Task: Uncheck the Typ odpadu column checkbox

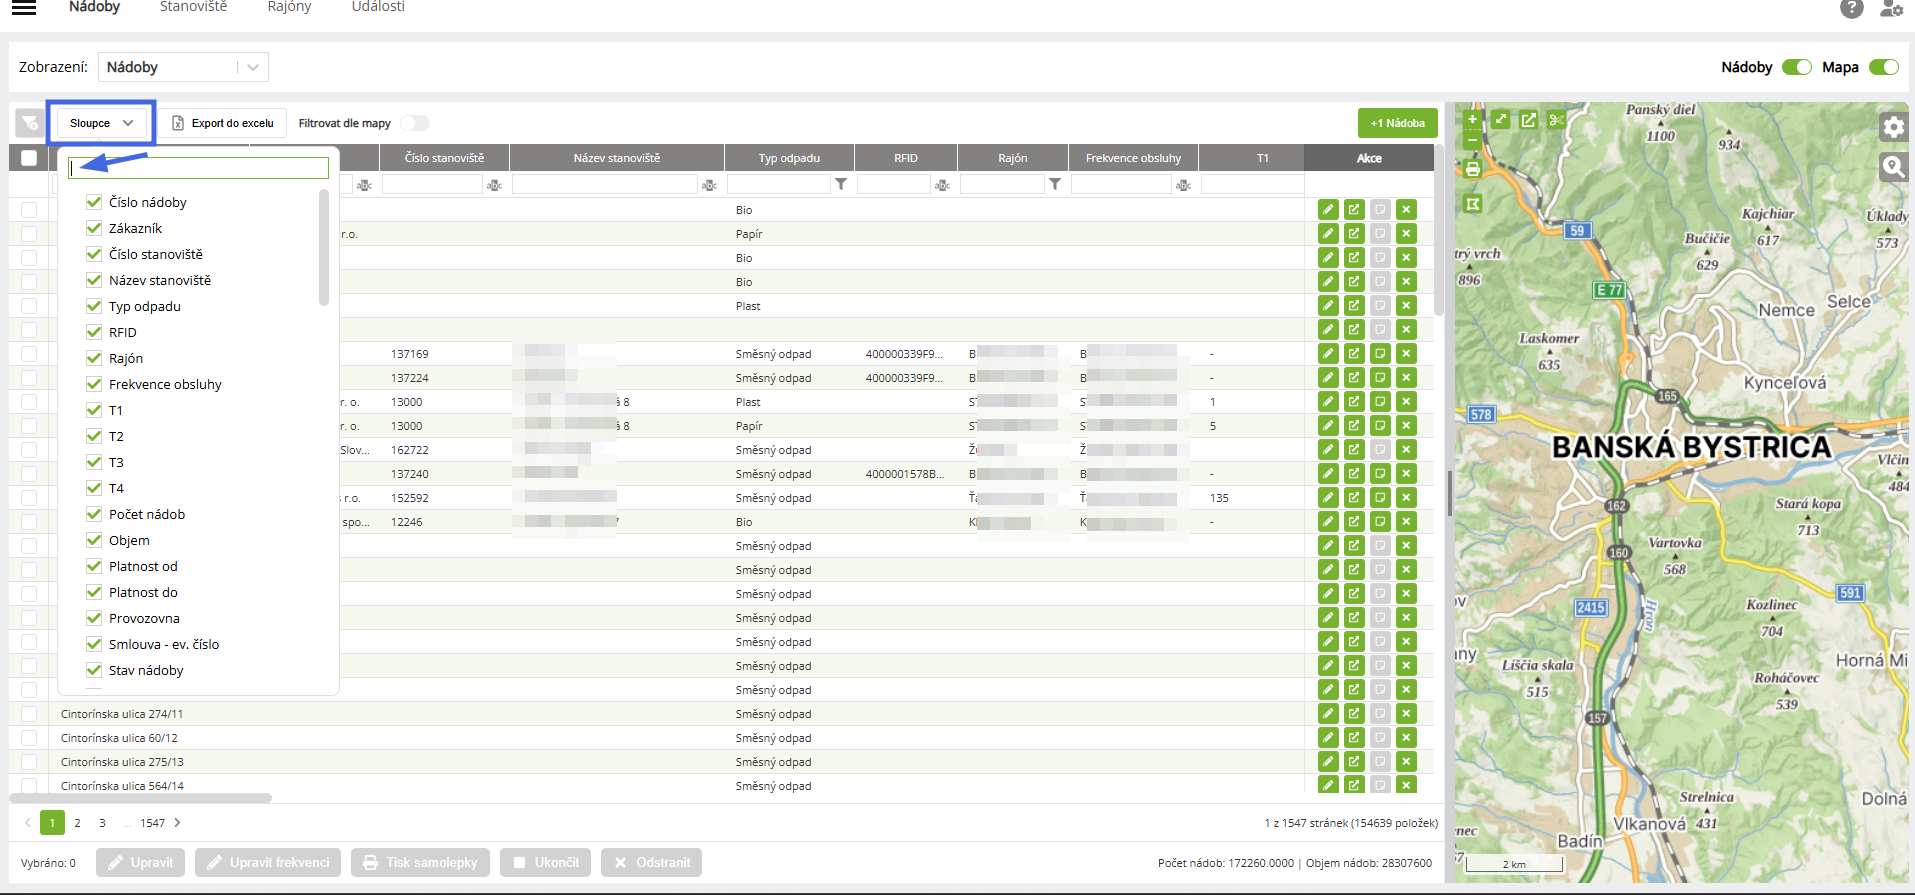Action: [94, 306]
